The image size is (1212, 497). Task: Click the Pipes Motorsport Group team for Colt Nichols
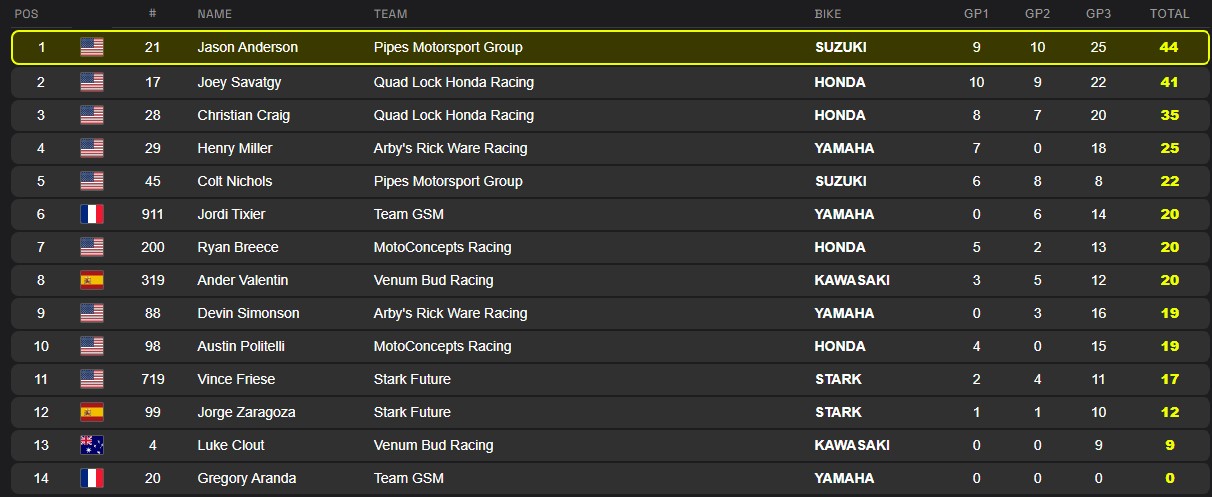tap(447, 181)
